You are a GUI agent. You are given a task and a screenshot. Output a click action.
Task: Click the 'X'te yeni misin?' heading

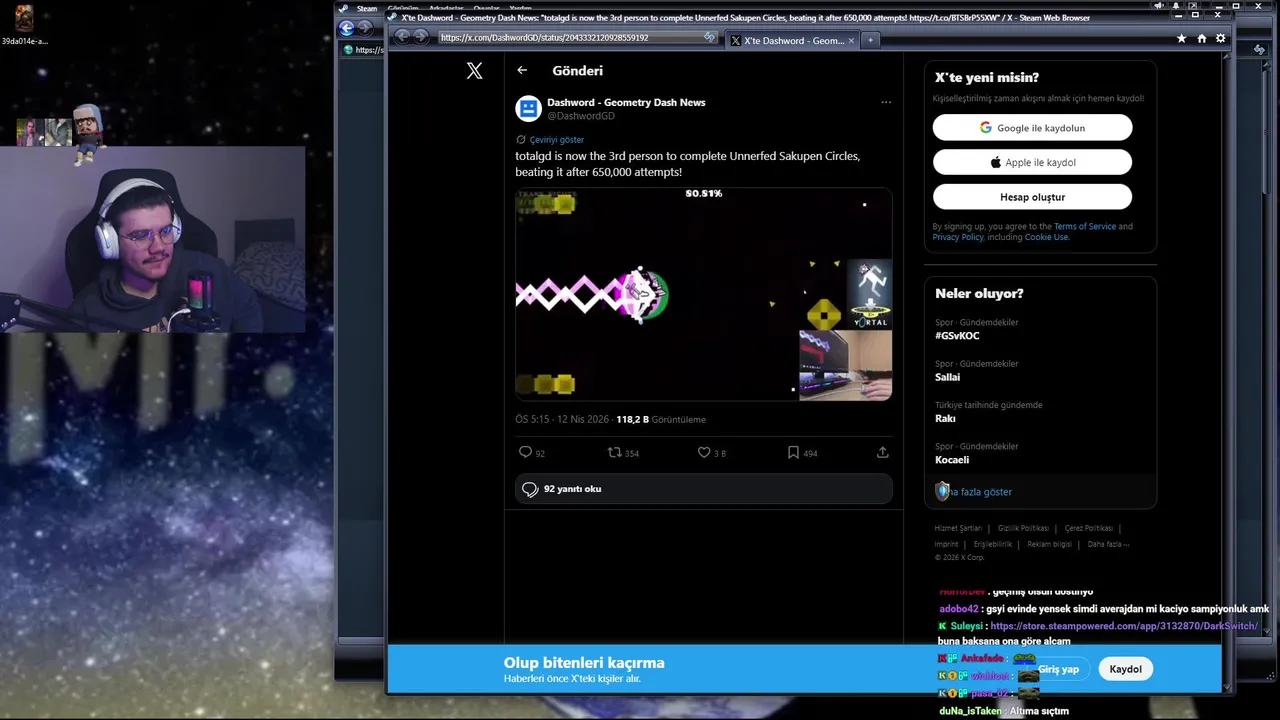tap(987, 78)
